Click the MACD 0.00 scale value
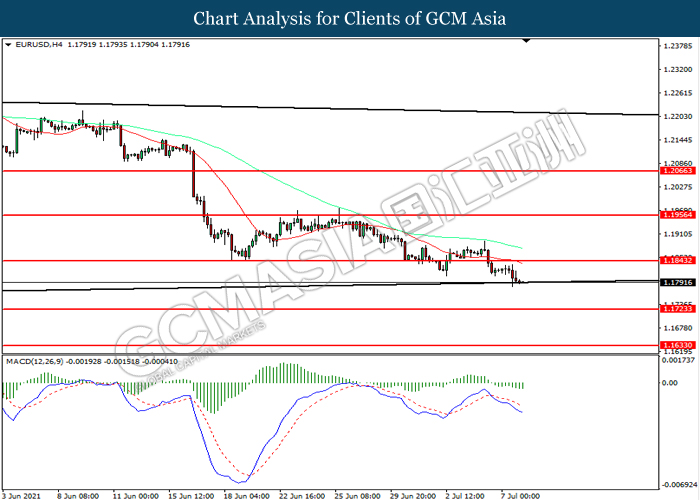This screenshot has height=500, width=700. [x=670, y=383]
